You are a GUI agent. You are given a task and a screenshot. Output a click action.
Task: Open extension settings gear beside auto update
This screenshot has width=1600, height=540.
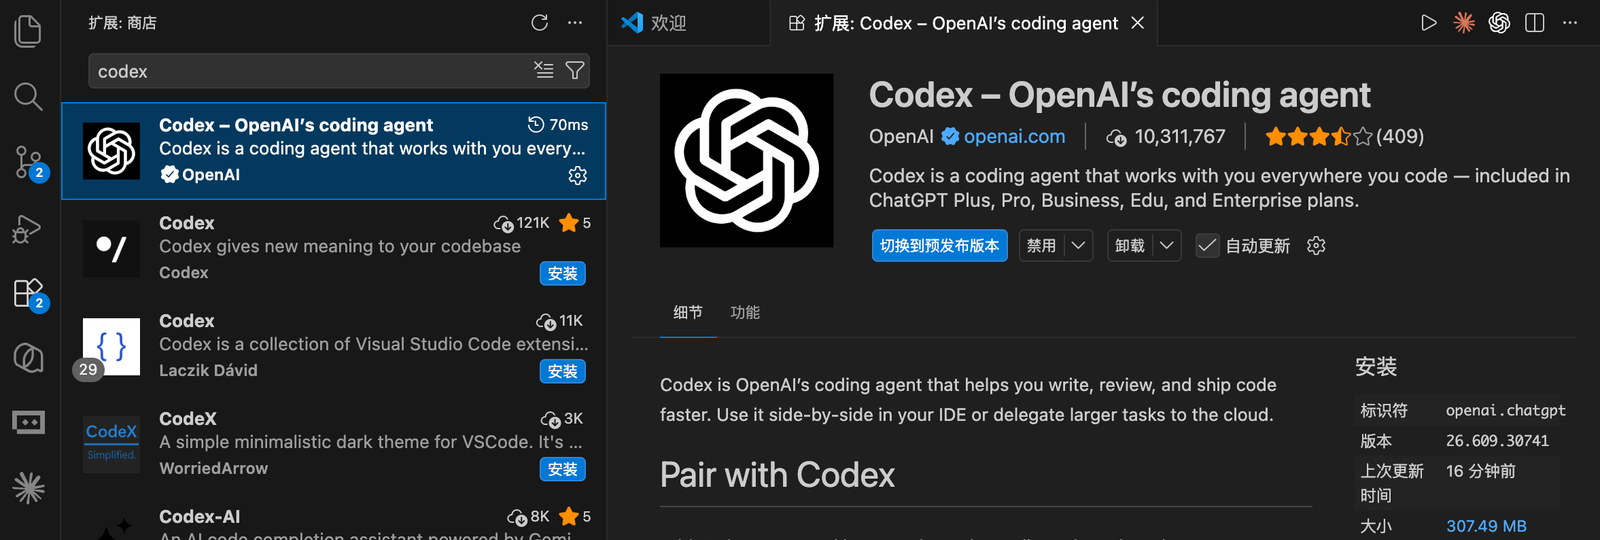pyautogui.click(x=1316, y=245)
